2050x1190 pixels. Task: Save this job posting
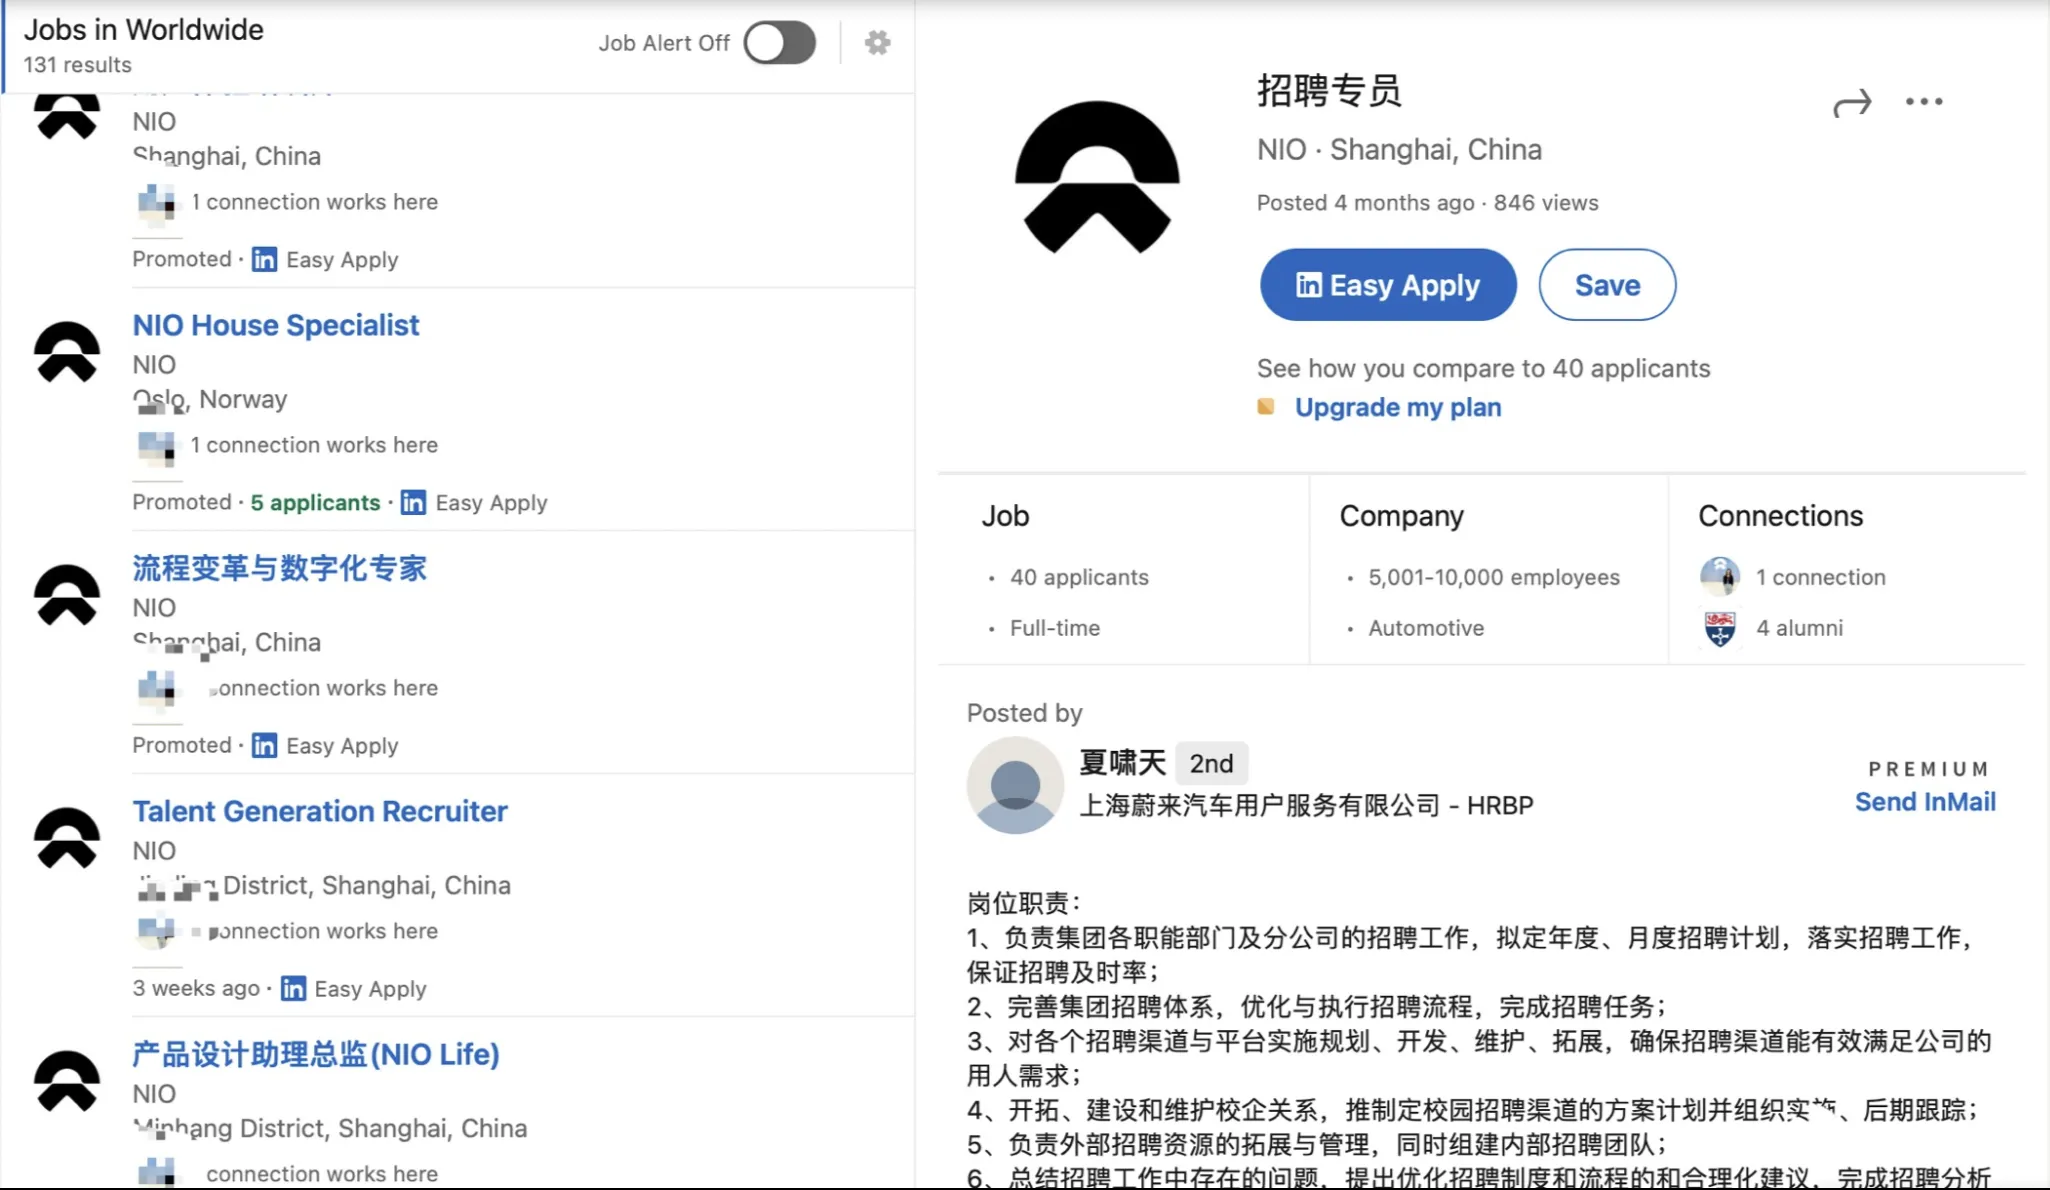point(1606,285)
